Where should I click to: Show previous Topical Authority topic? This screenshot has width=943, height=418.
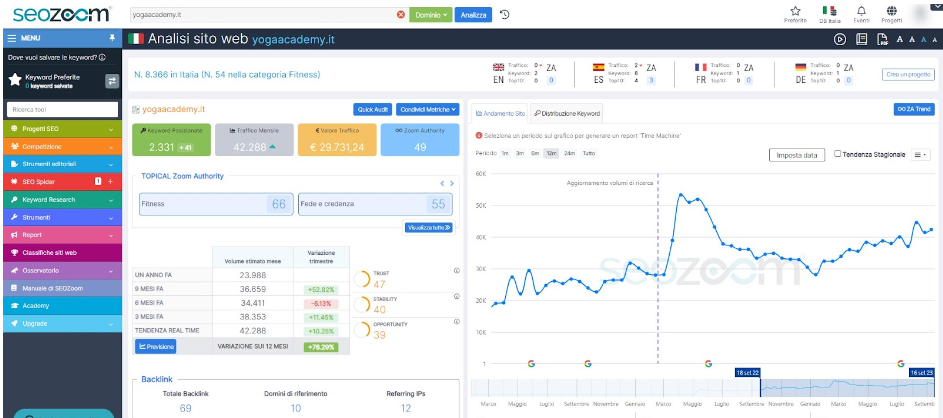[x=442, y=183]
